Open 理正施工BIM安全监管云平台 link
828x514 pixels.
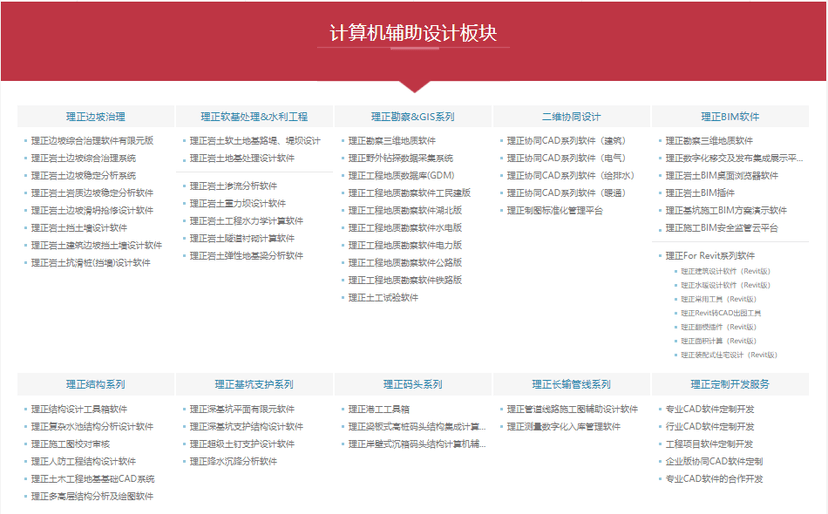click(x=722, y=228)
